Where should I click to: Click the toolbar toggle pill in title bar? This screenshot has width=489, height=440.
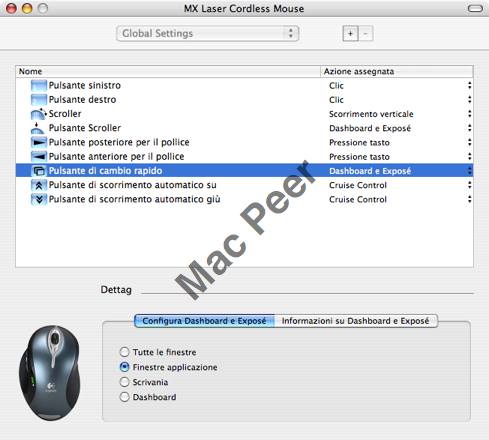475,8
